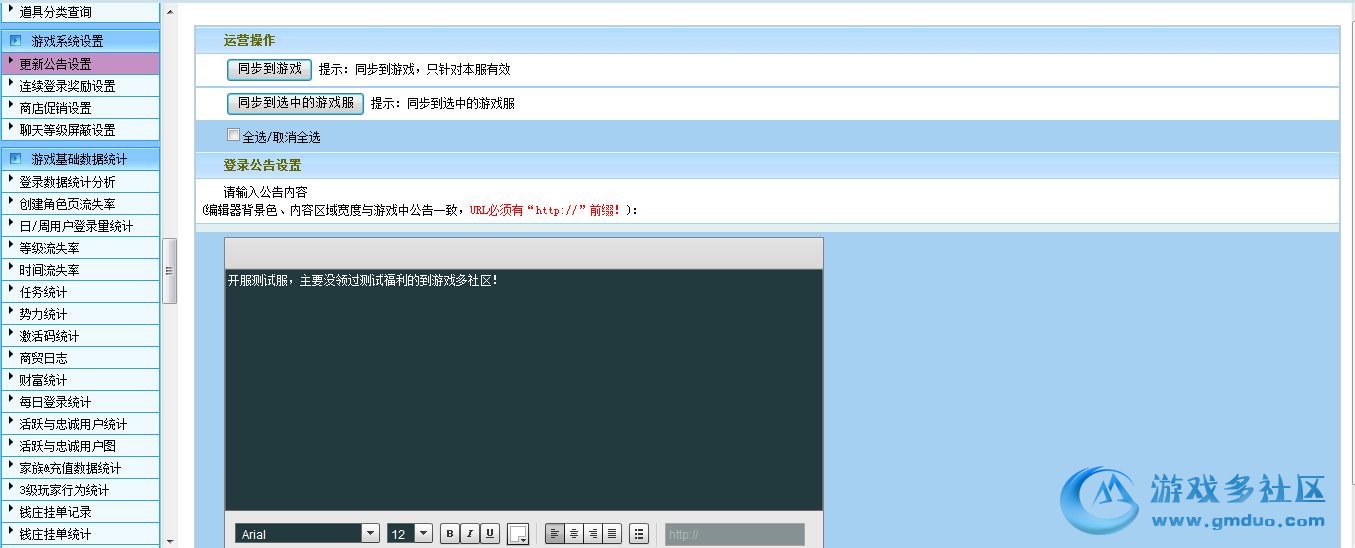Open 钱庄挂单统计 in sidebar
The height and width of the screenshot is (548, 1355).
80,533
